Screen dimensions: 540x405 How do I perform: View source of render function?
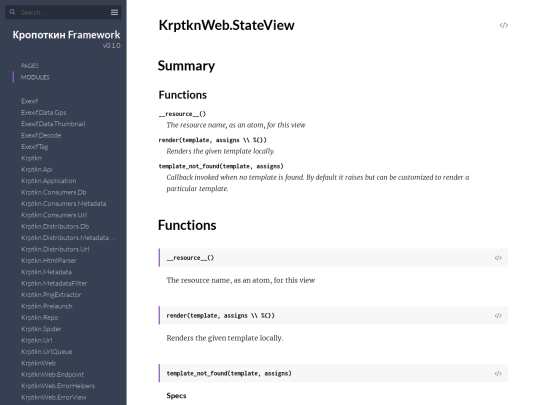coord(498,316)
